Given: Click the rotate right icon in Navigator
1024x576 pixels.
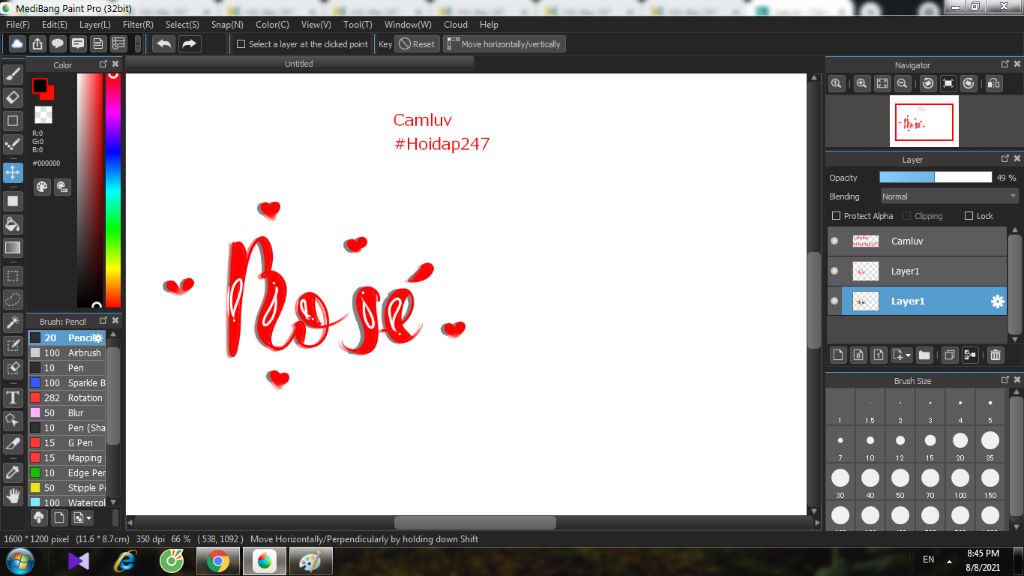Looking at the screenshot, I should point(968,84).
